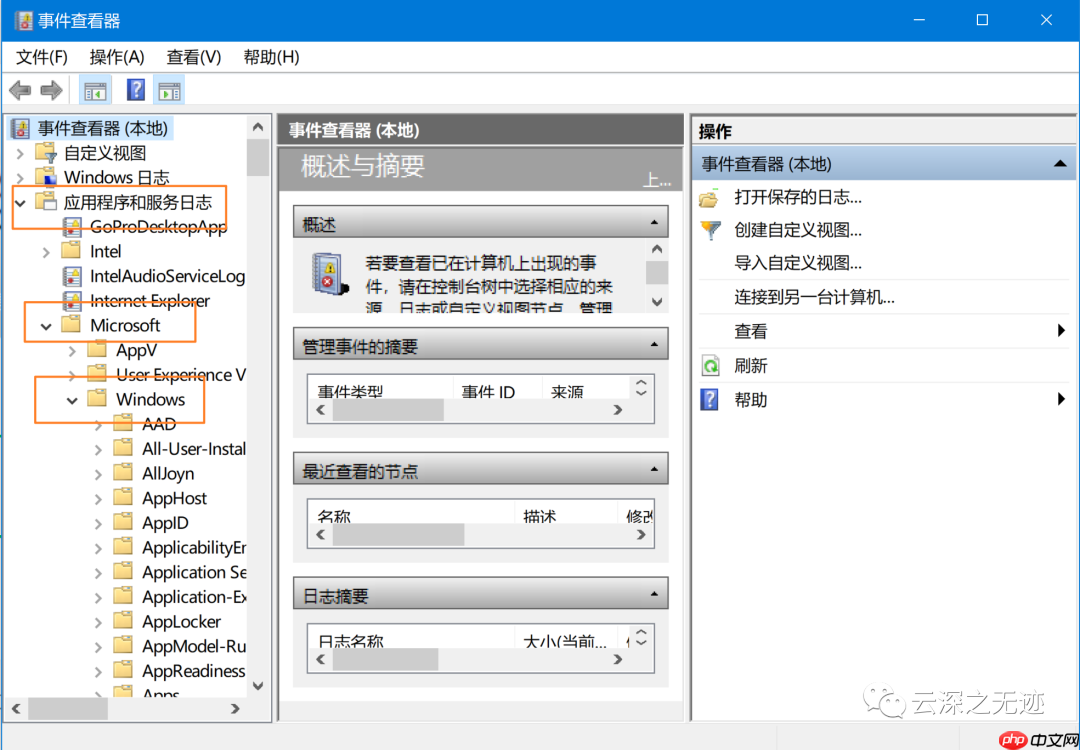
Task: Collapse the 最近查看的节点 section
Action: coord(654,469)
